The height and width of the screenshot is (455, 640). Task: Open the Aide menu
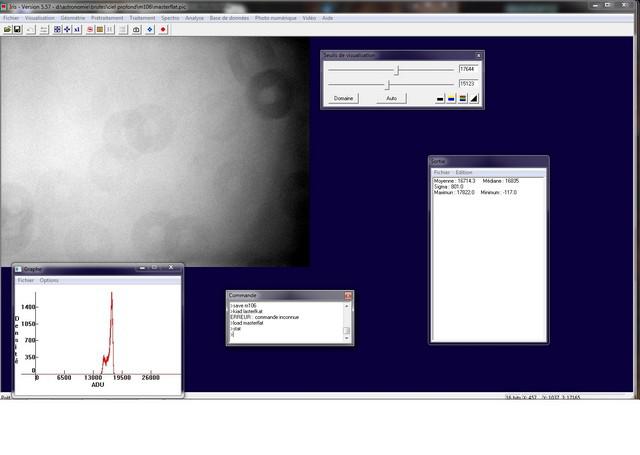tap(327, 18)
